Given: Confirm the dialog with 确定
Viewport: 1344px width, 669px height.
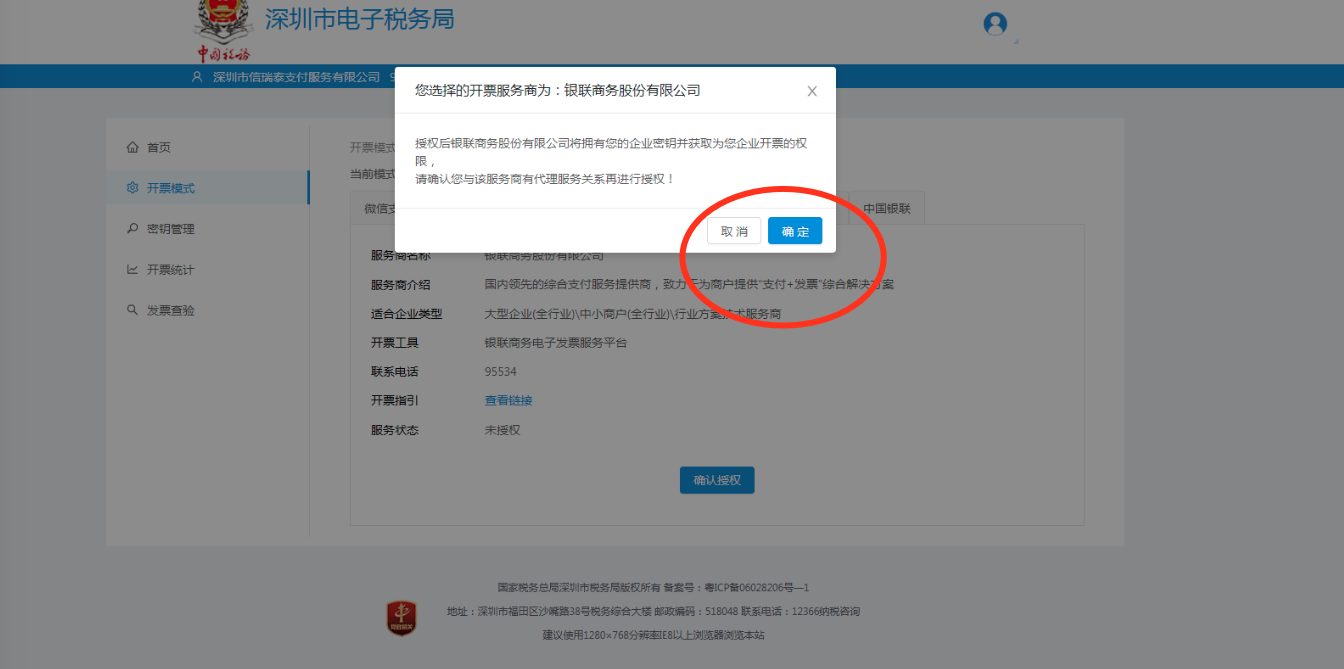Looking at the screenshot, I should coord(795,231).
